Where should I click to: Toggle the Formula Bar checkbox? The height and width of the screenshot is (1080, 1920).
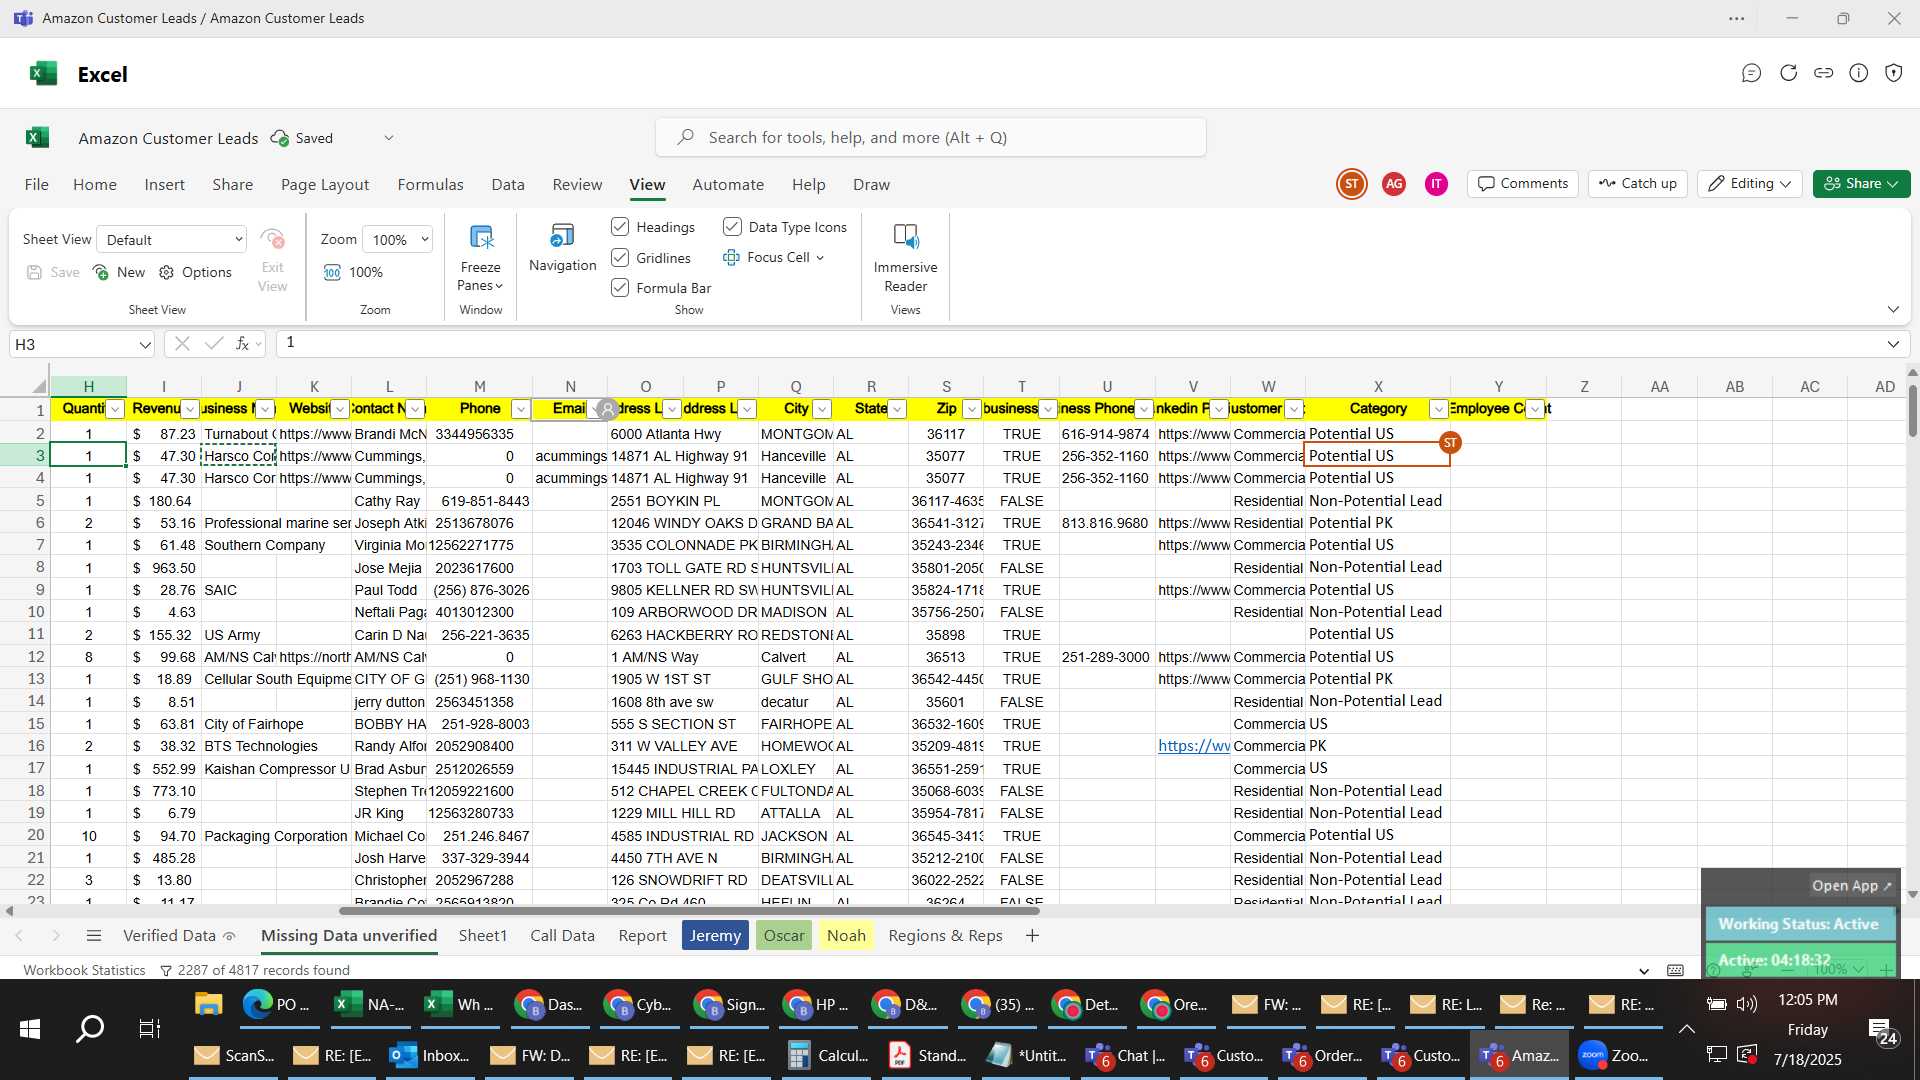(620, 288)
